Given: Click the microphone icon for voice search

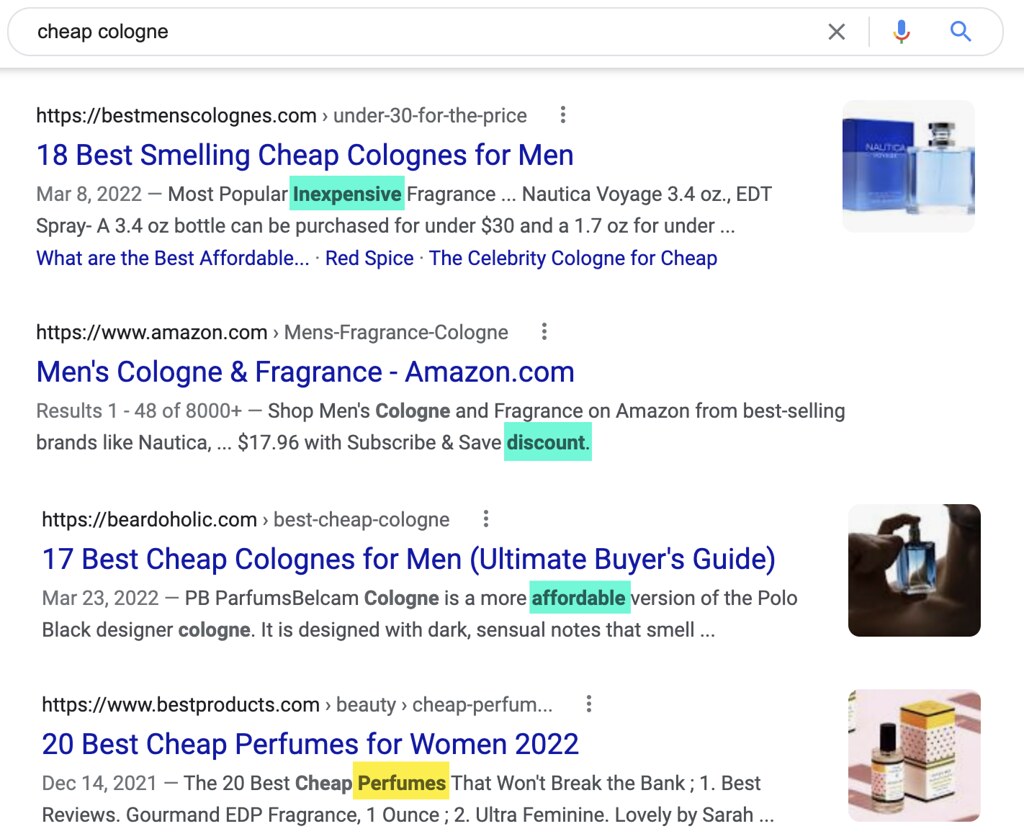Looking at the screenshot, I should pos(901,31).
